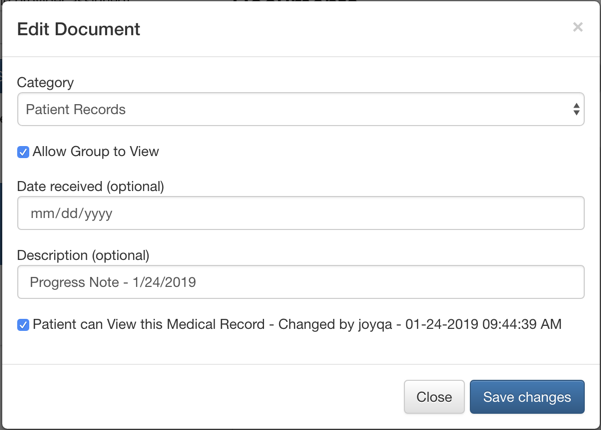Disable the Patient can View this Medical Record checkbox
Image resolution: width=601 pixels, height=430 pixels.
[x=23, y=325]
